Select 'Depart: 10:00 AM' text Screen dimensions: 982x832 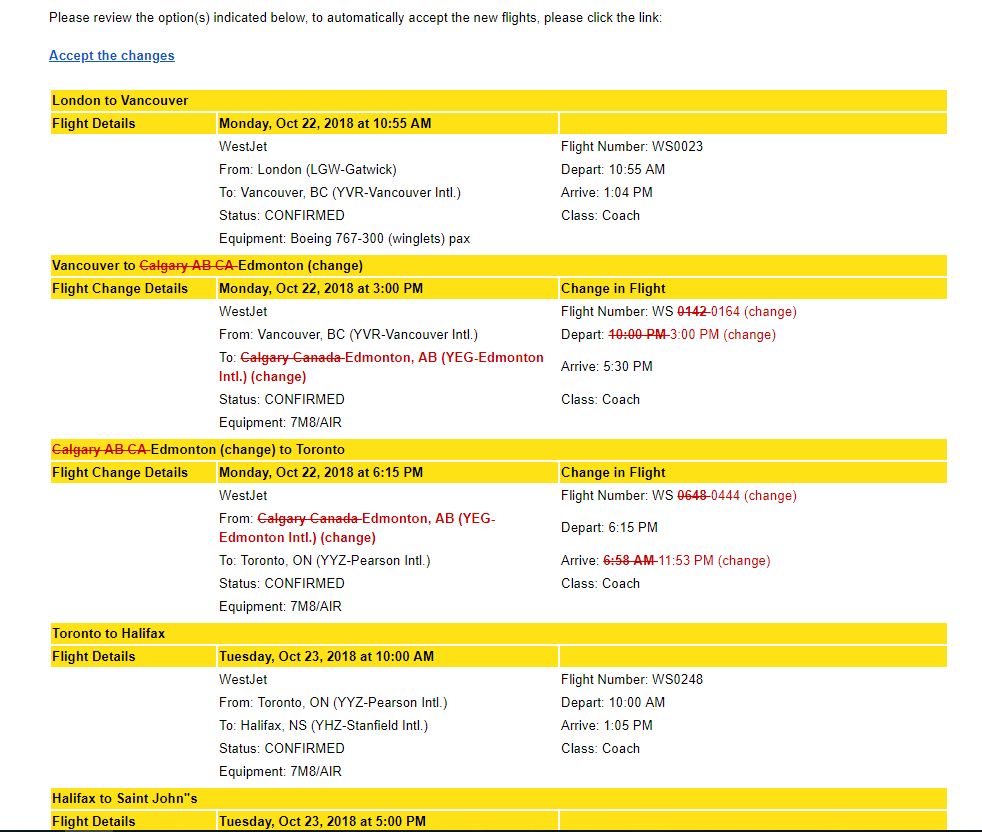(613, 703)
